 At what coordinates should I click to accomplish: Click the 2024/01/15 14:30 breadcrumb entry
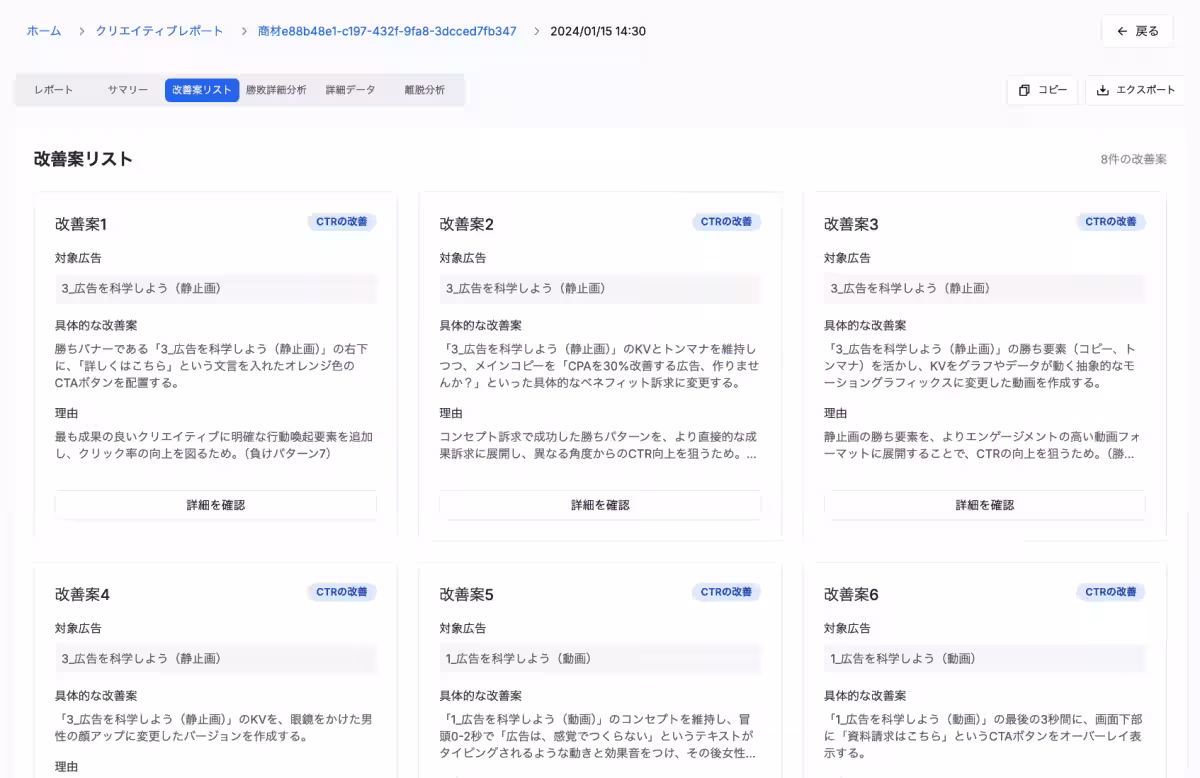(599, 31)
